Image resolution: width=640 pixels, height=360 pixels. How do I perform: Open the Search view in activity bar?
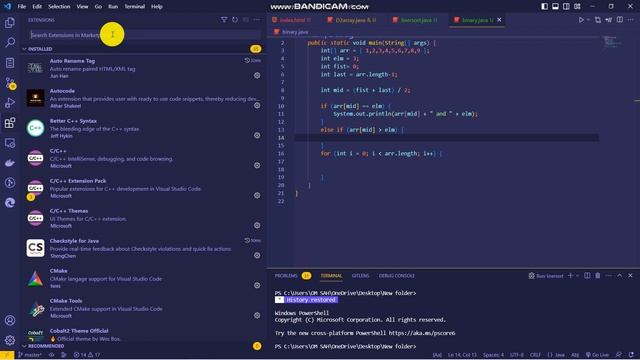tap(10, 42)
